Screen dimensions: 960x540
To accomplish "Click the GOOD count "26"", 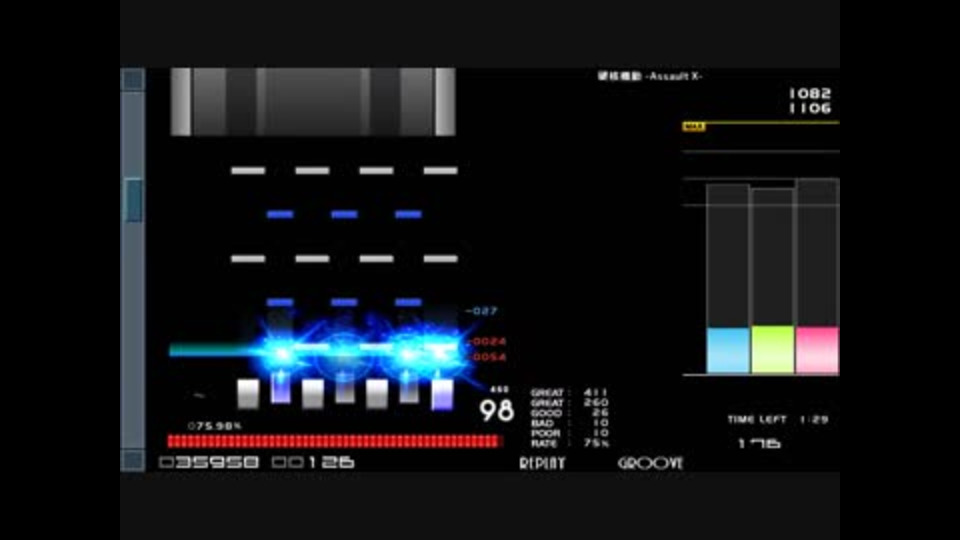I will coord(600,413).
